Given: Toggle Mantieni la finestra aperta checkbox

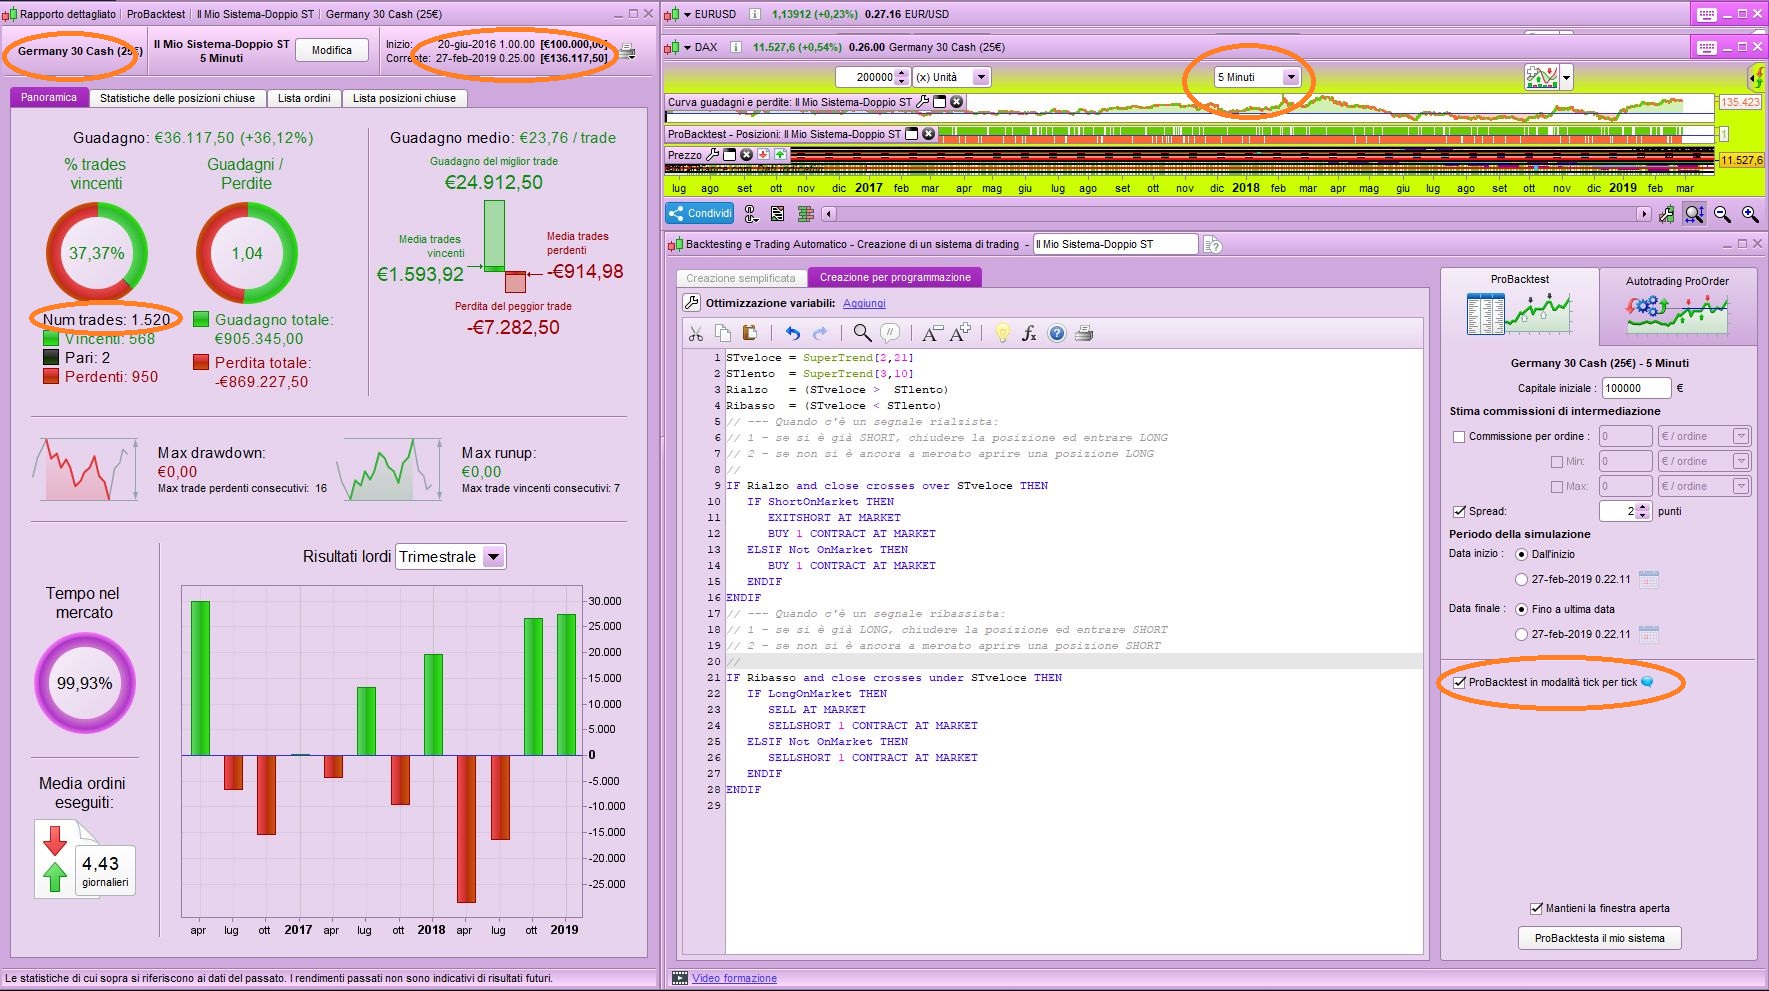Looking at the screenshot, I should 1536,908.
